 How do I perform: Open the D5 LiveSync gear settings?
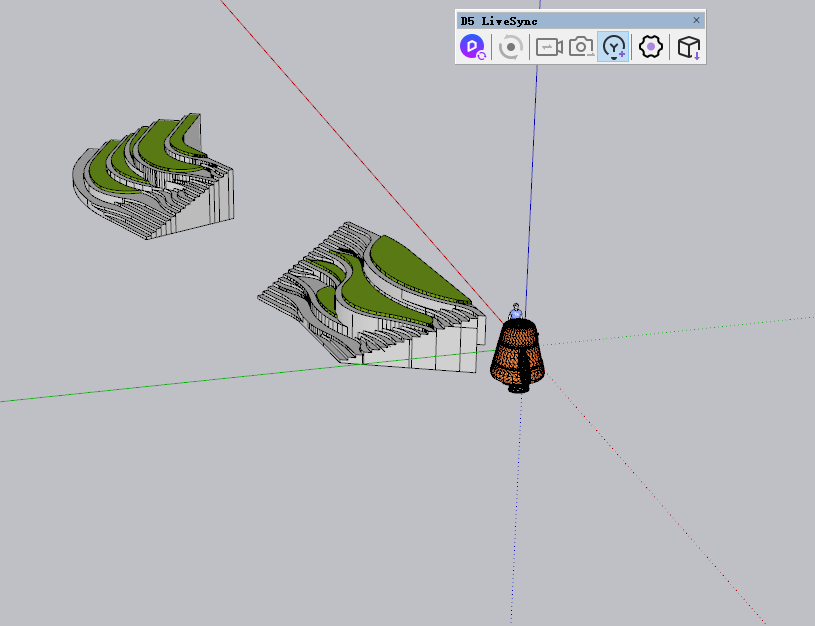pos(651,46)
